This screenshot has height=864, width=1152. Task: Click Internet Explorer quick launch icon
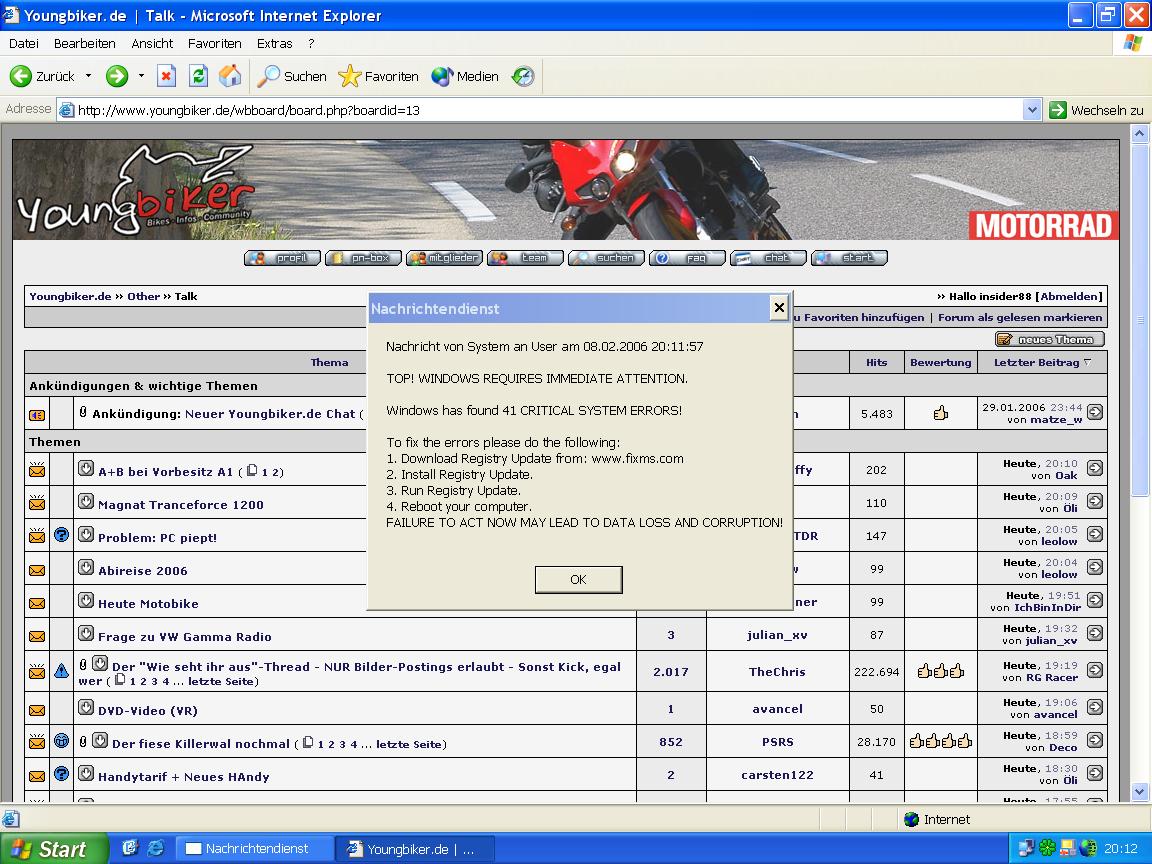pos(155,849)
